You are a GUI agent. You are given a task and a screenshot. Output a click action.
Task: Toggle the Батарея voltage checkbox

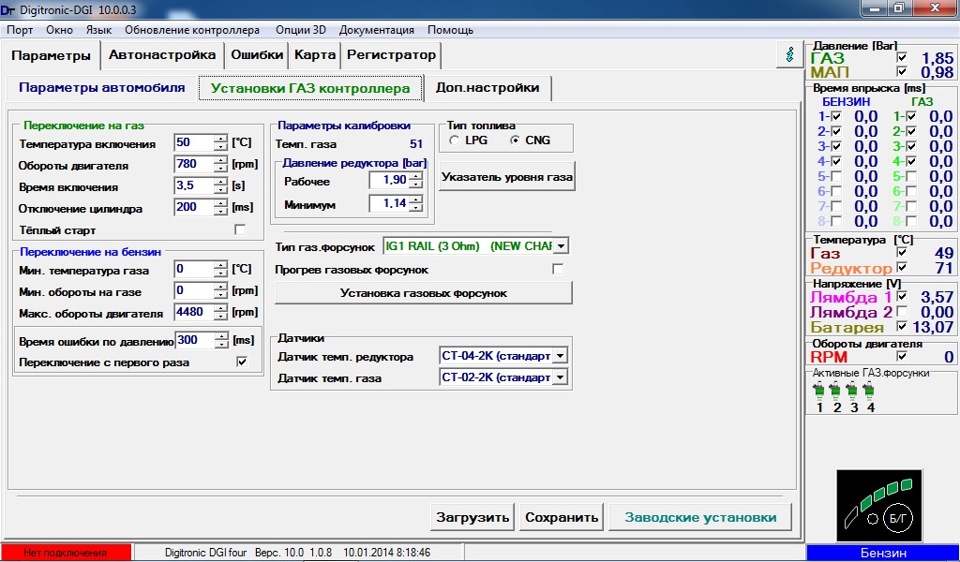901,326
